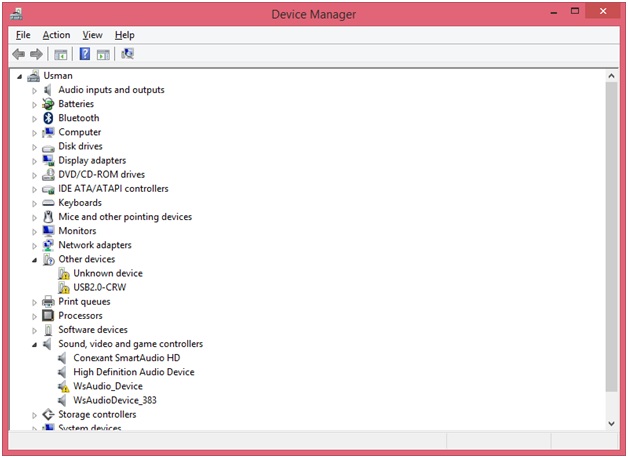Select the Conexant SmartAudio HD label
Image resolution: width=628 pixels, height=458 pixels.
[127, 358]
